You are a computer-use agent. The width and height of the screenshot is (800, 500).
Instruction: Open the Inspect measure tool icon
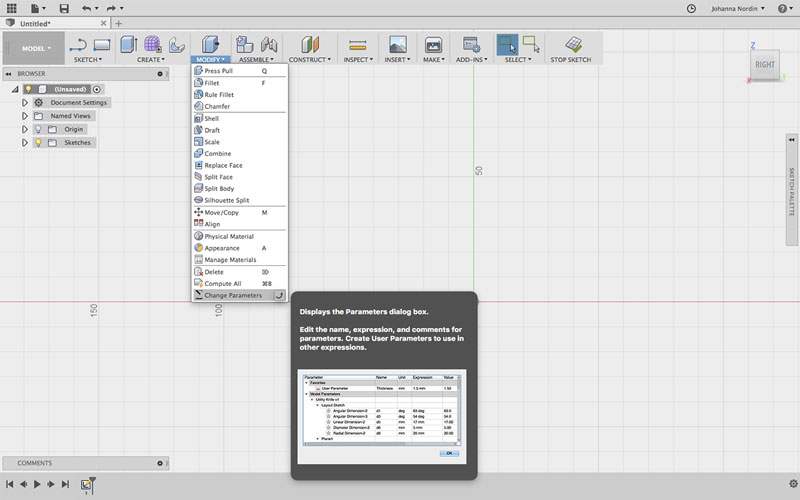click(x=357, y=45)
